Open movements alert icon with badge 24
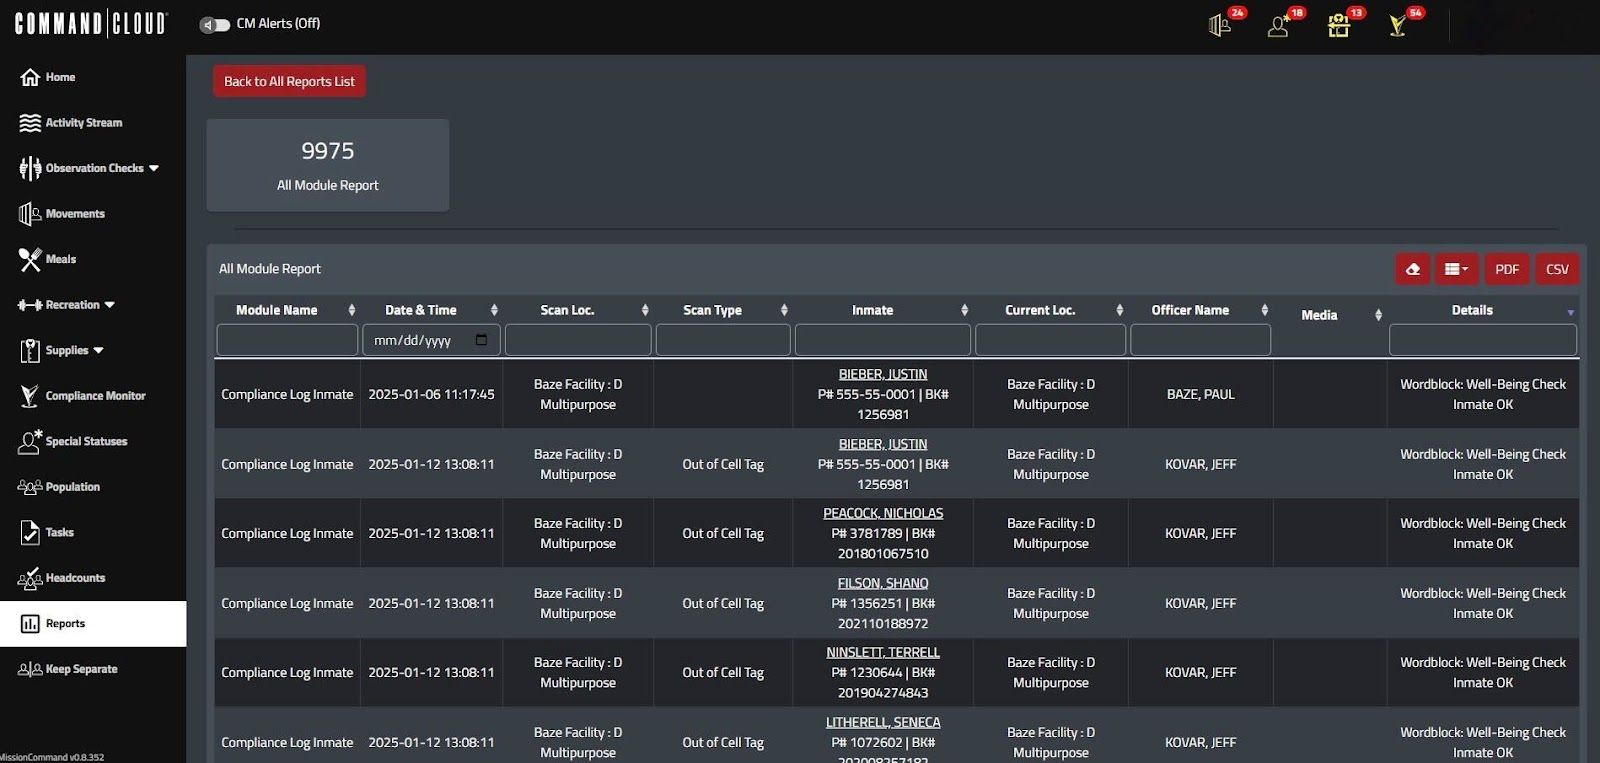This screenshot has height=763, width=1600. [x=1220, y=25]
